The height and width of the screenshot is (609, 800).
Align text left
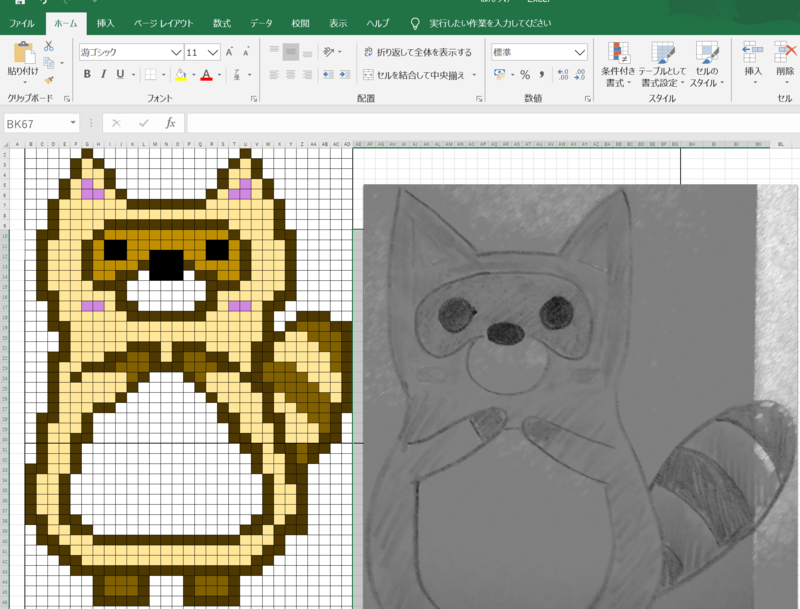[274, 75]
